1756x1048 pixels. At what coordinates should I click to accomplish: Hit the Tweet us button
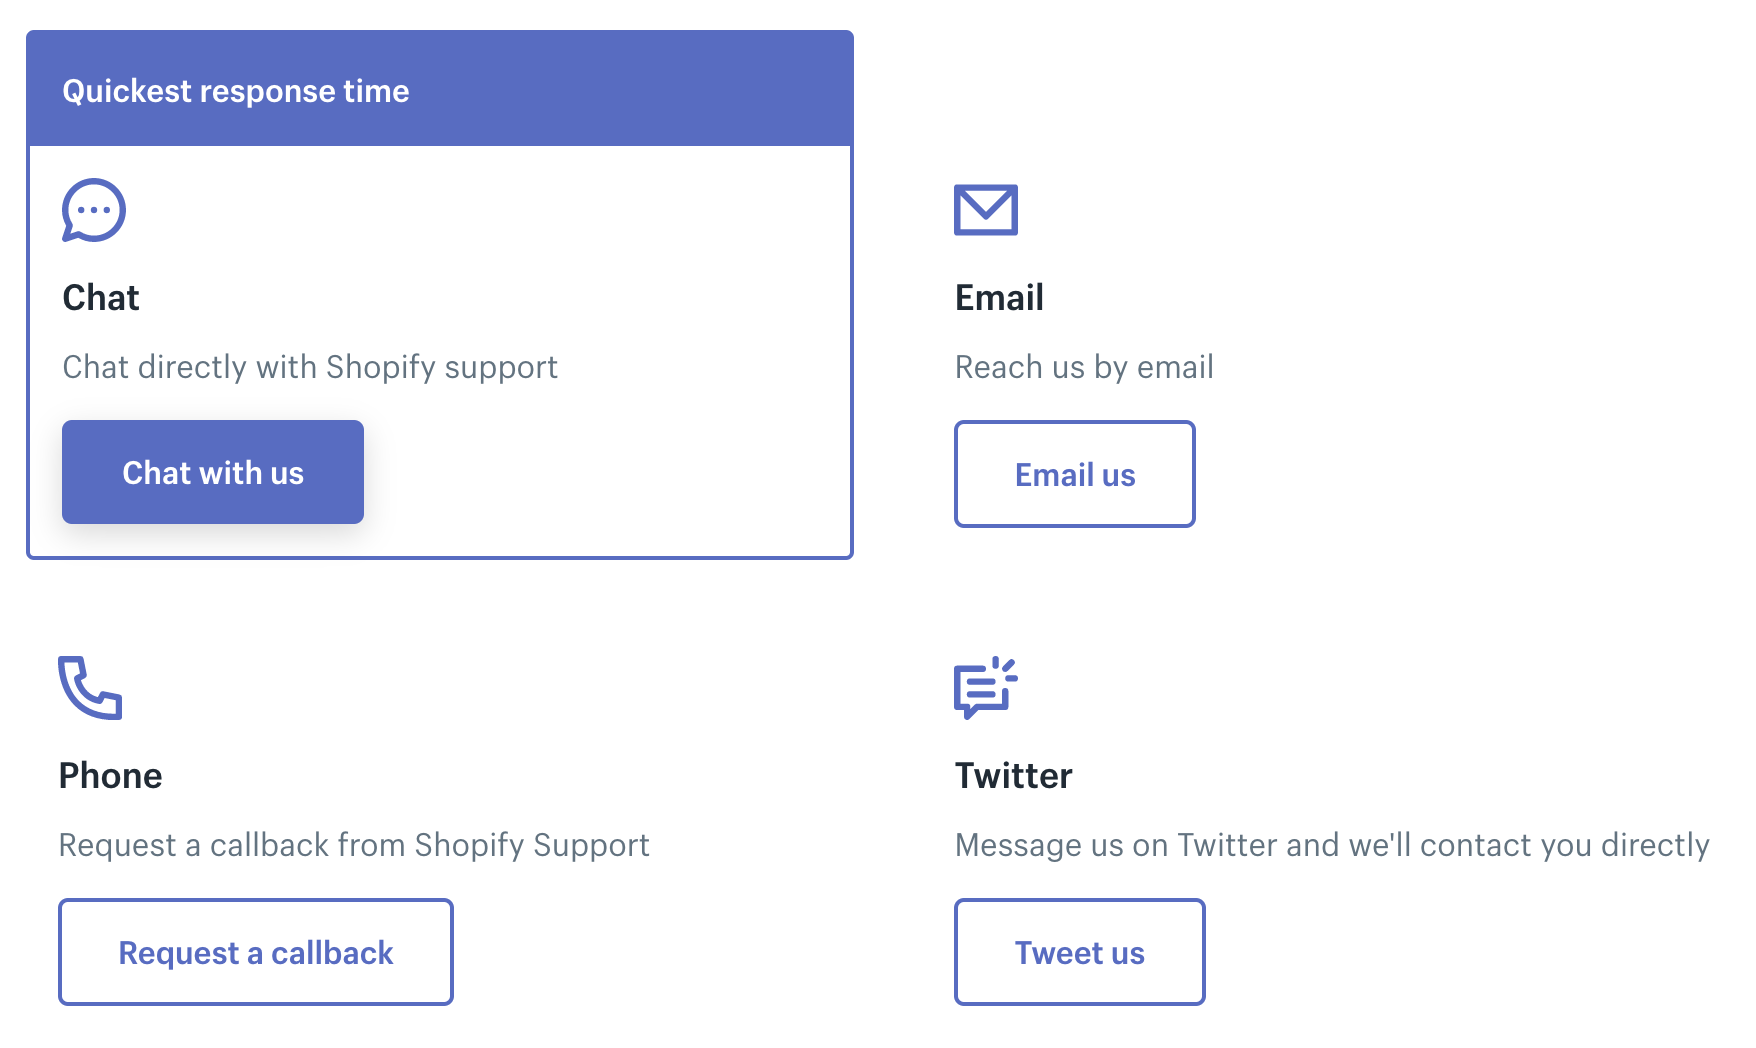(x=1079, y=952)
